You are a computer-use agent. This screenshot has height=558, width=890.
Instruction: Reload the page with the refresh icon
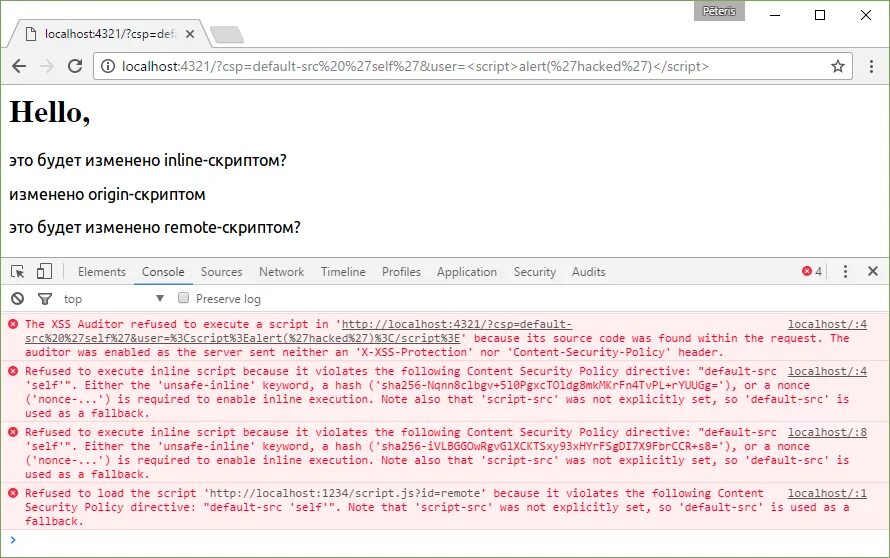(x=75, y=66)
